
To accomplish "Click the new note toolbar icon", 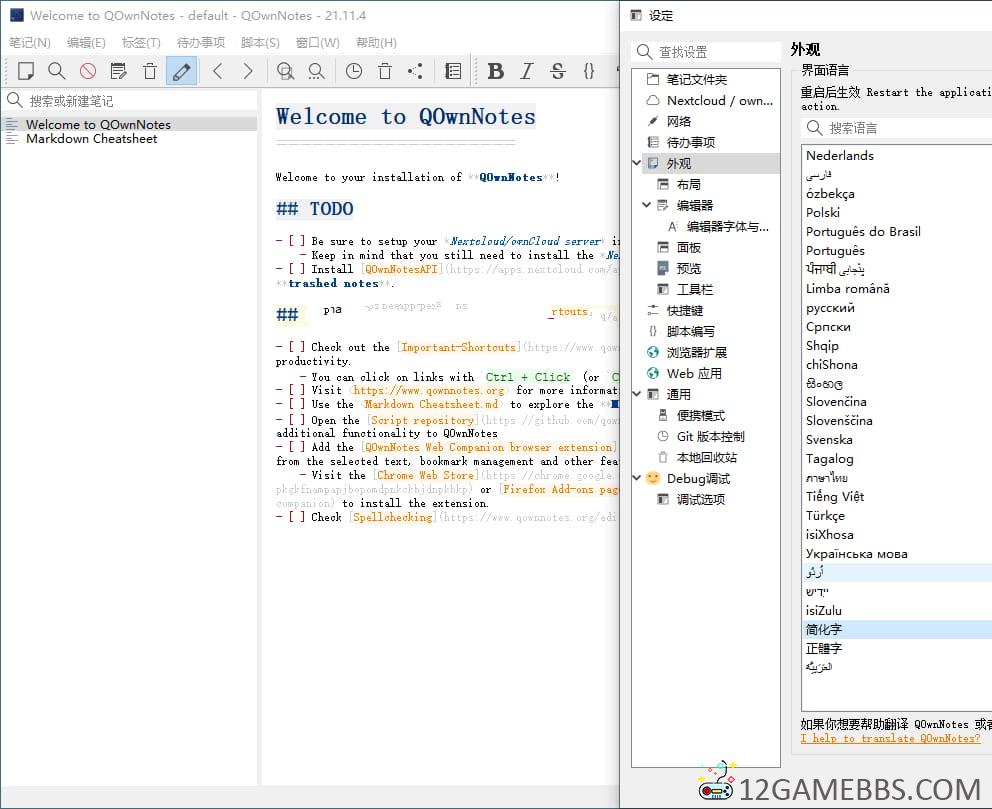I will click(26, 71).
